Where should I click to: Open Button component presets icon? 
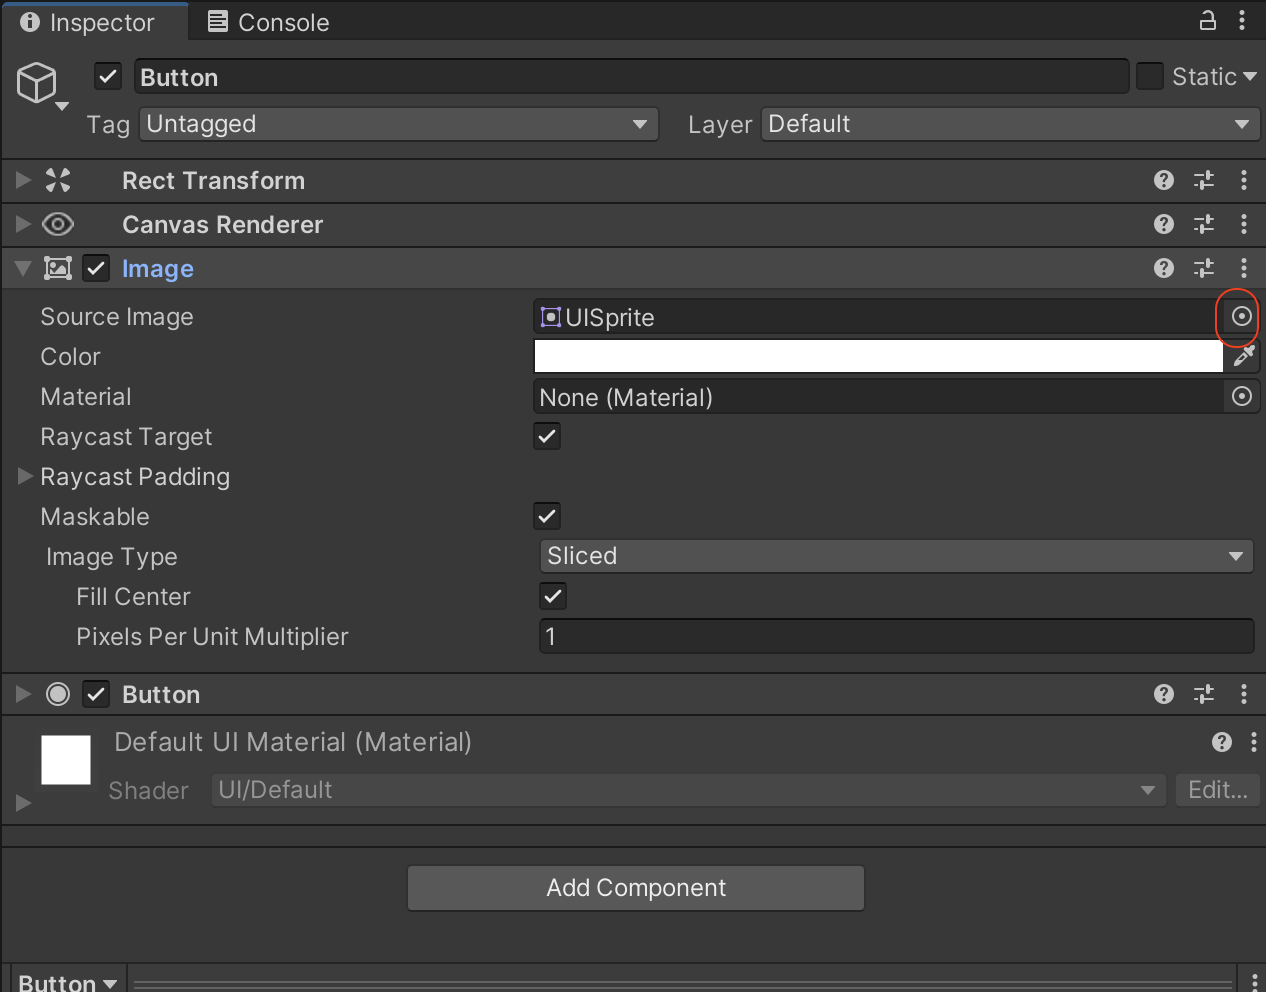(x=1204, y=694)
